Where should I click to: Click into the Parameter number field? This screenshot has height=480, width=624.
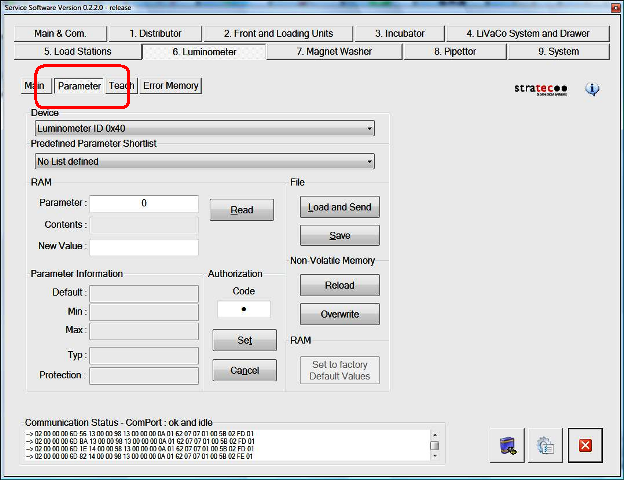[x=144, y=203]
